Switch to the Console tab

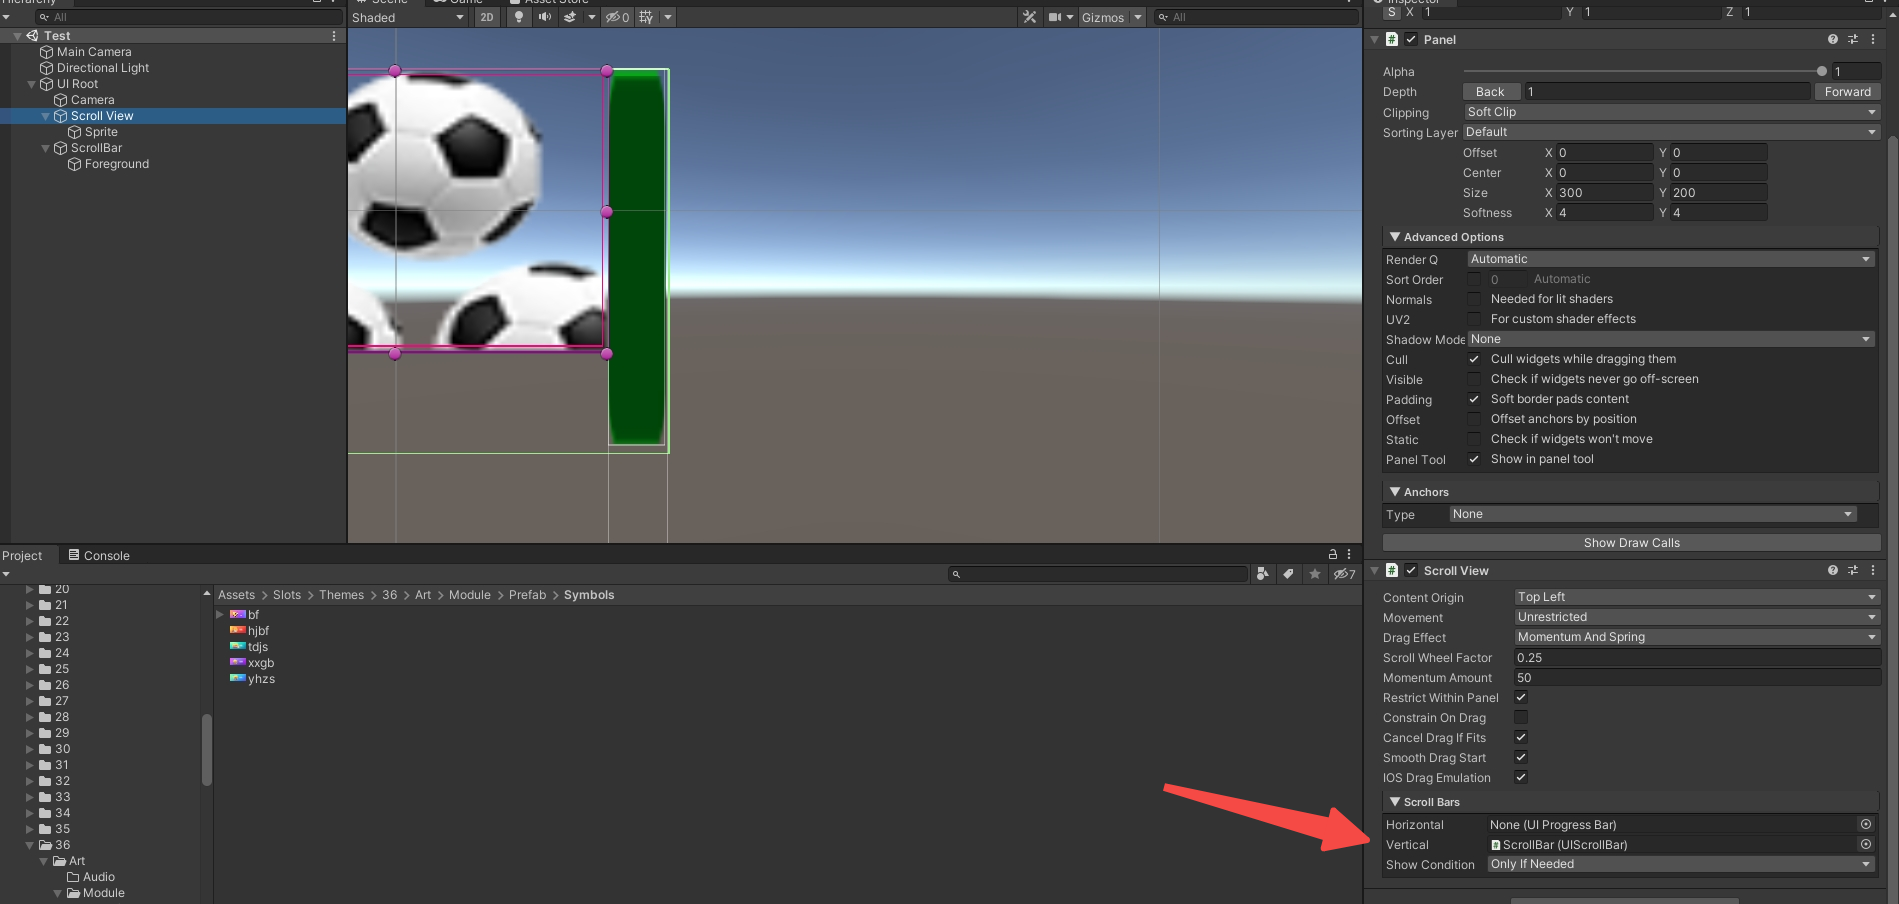coord(99,555)
